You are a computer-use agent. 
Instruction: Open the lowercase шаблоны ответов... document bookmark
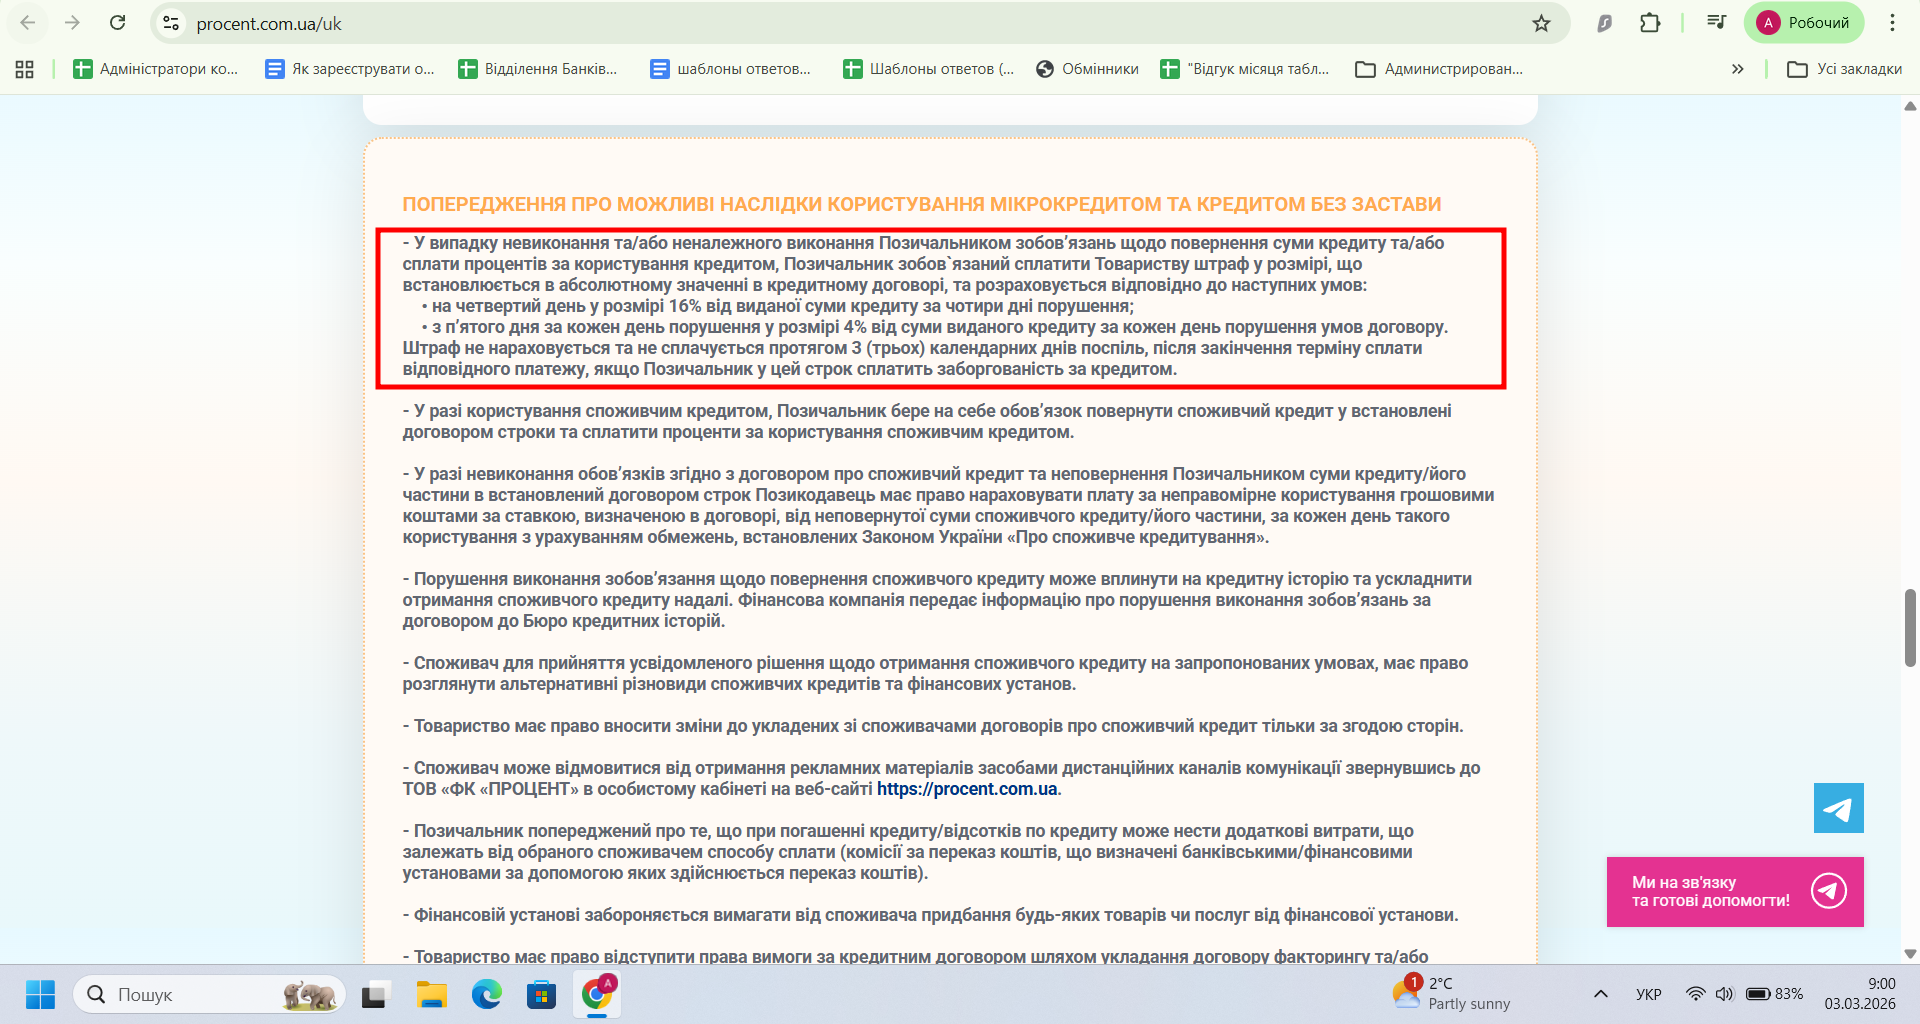pos(730,69)
